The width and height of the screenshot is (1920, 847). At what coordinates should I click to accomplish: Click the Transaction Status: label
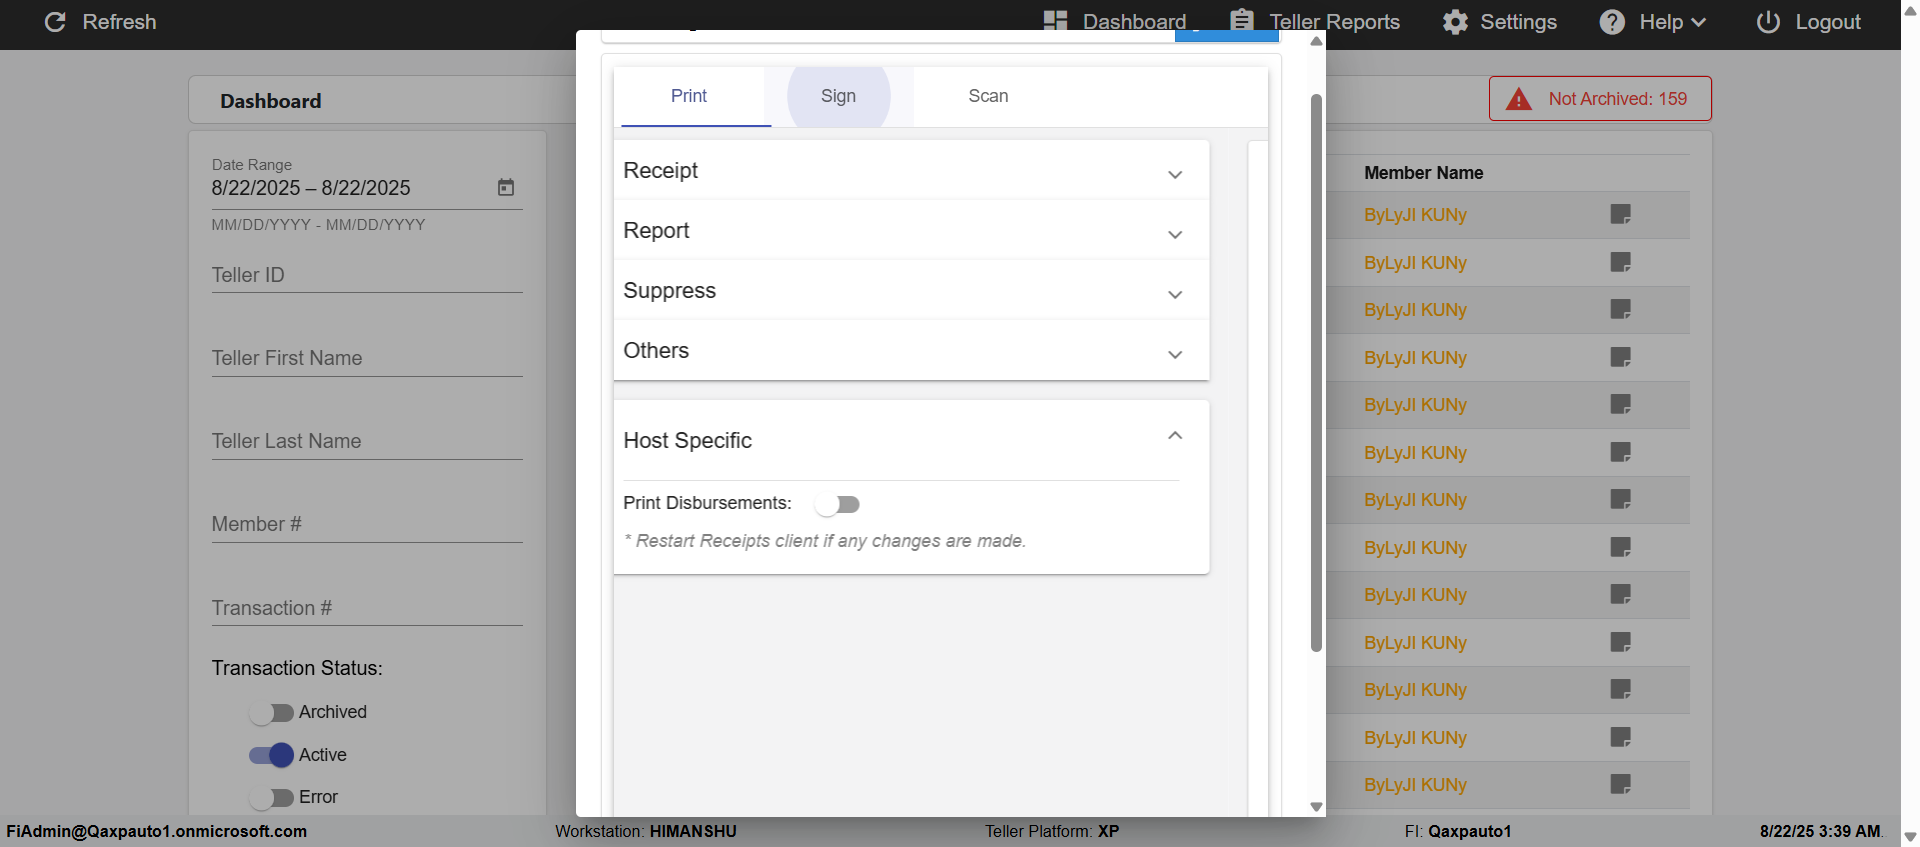click(297, 668)
